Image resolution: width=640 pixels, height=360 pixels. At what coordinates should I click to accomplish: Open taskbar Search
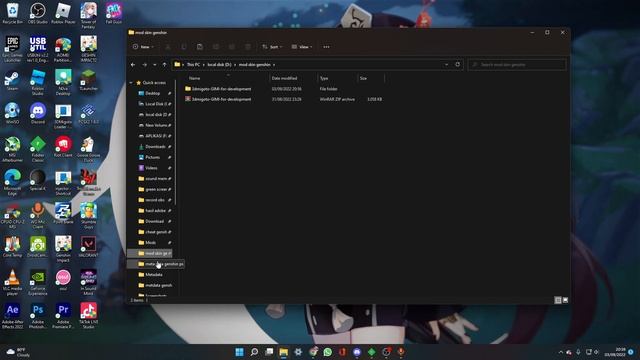(x=254, y=352)
